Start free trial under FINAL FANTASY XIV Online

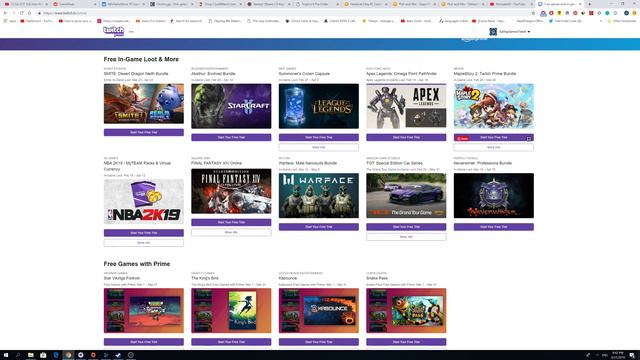coord(231,222)
